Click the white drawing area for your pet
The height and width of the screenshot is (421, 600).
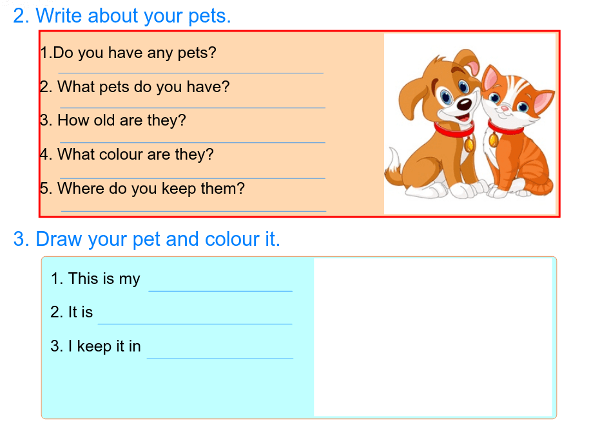433,337
